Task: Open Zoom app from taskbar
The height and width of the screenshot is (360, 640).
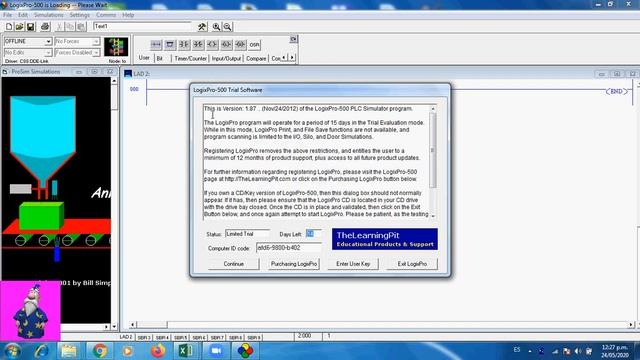Action: click(216, 351)
